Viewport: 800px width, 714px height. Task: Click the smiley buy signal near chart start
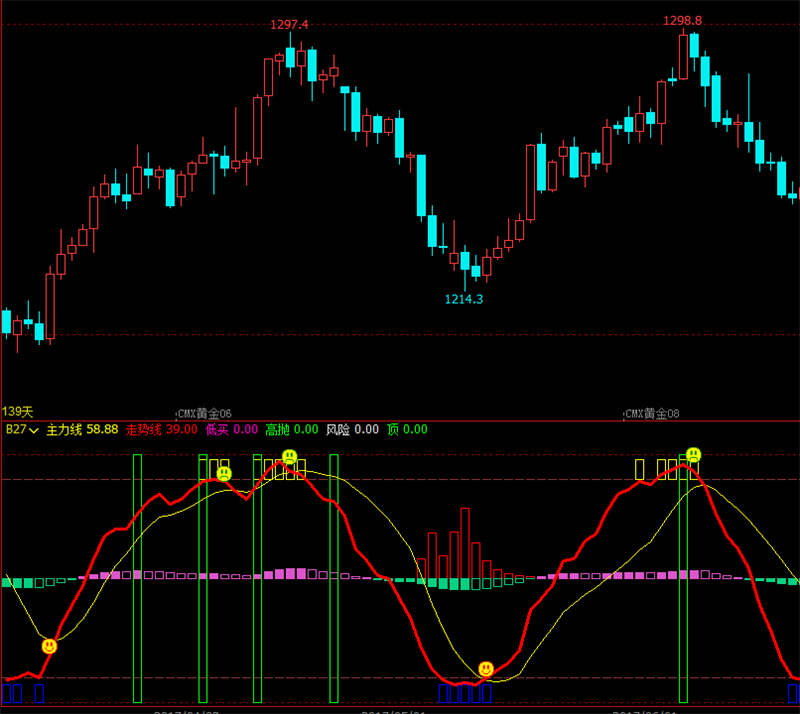(49, 647)
